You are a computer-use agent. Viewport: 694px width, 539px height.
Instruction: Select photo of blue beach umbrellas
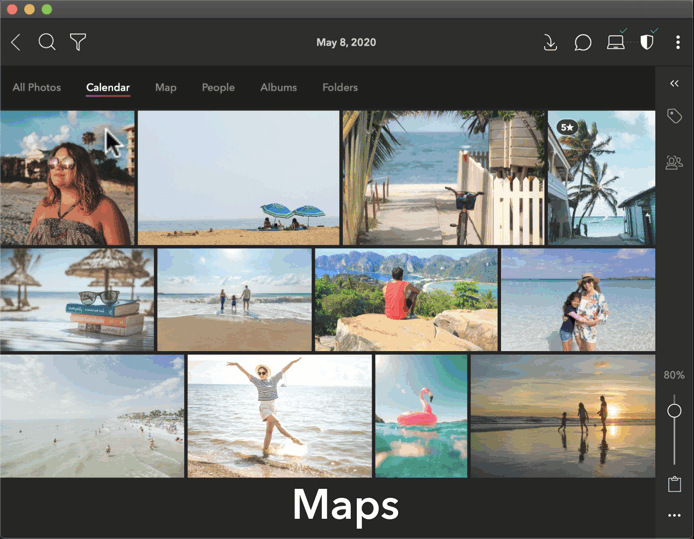[239, 178]
